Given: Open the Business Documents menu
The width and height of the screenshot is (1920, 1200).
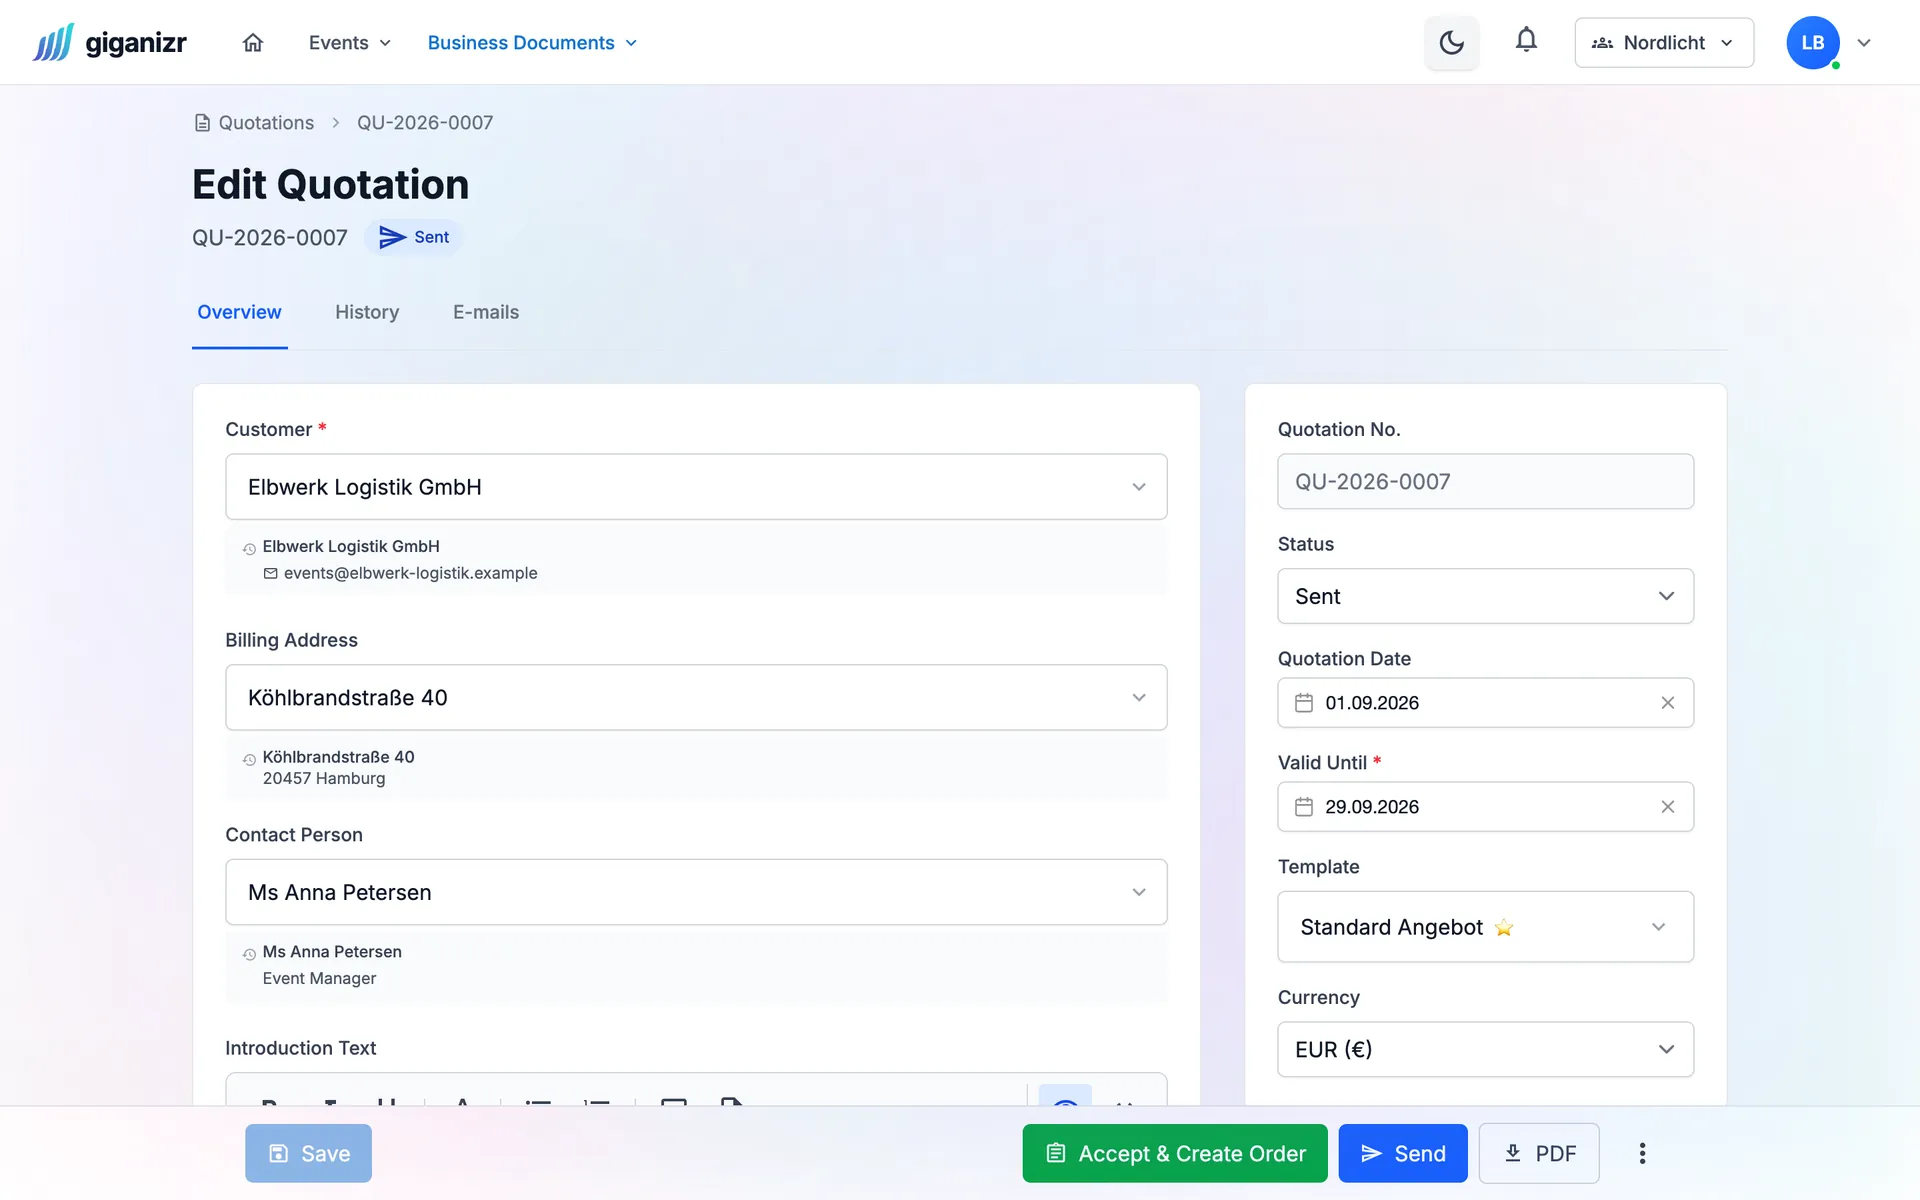Looking at the screenshot, I should click(x=532, y=43).
